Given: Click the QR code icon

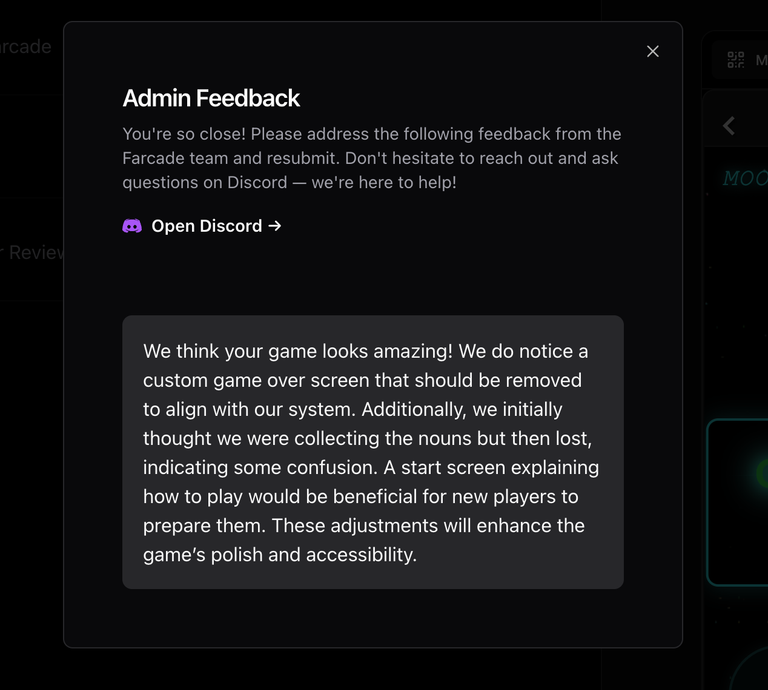Looking at the screenshot, I should tap(736, 60).
